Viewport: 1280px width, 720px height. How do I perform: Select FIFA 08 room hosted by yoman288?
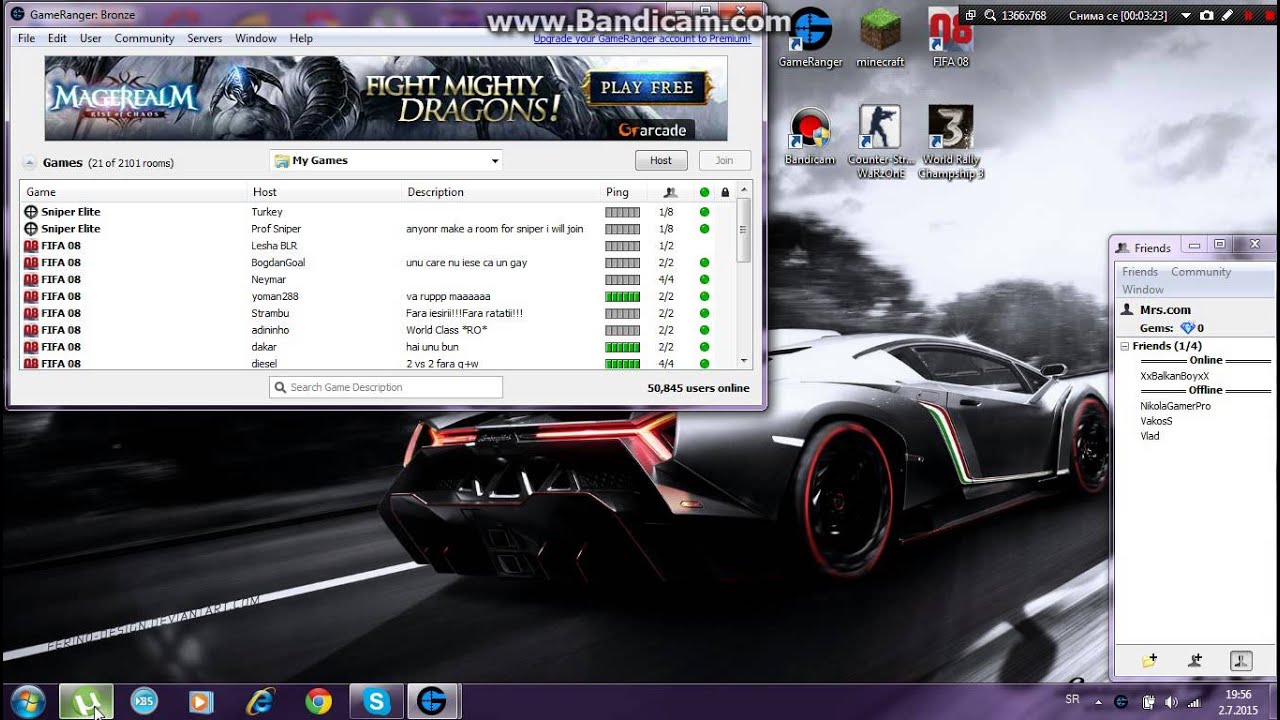[378, 296]
